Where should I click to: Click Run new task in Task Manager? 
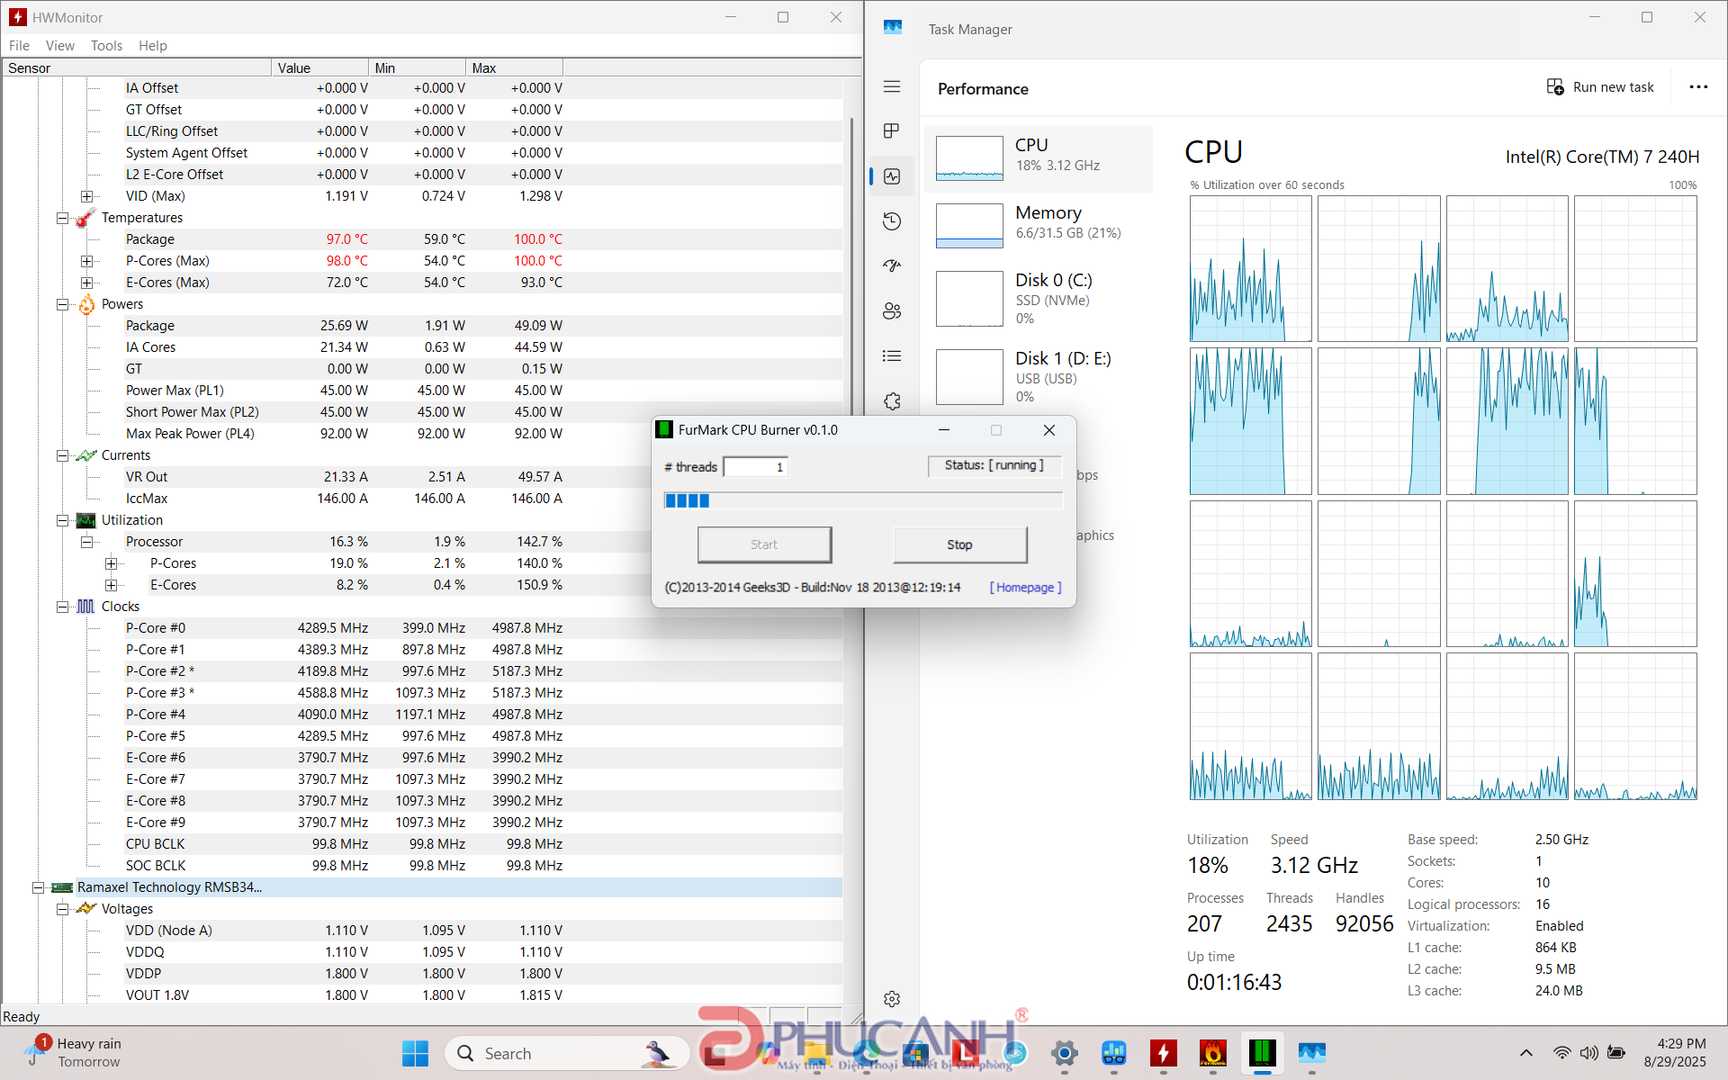(x=1600, y=87)
